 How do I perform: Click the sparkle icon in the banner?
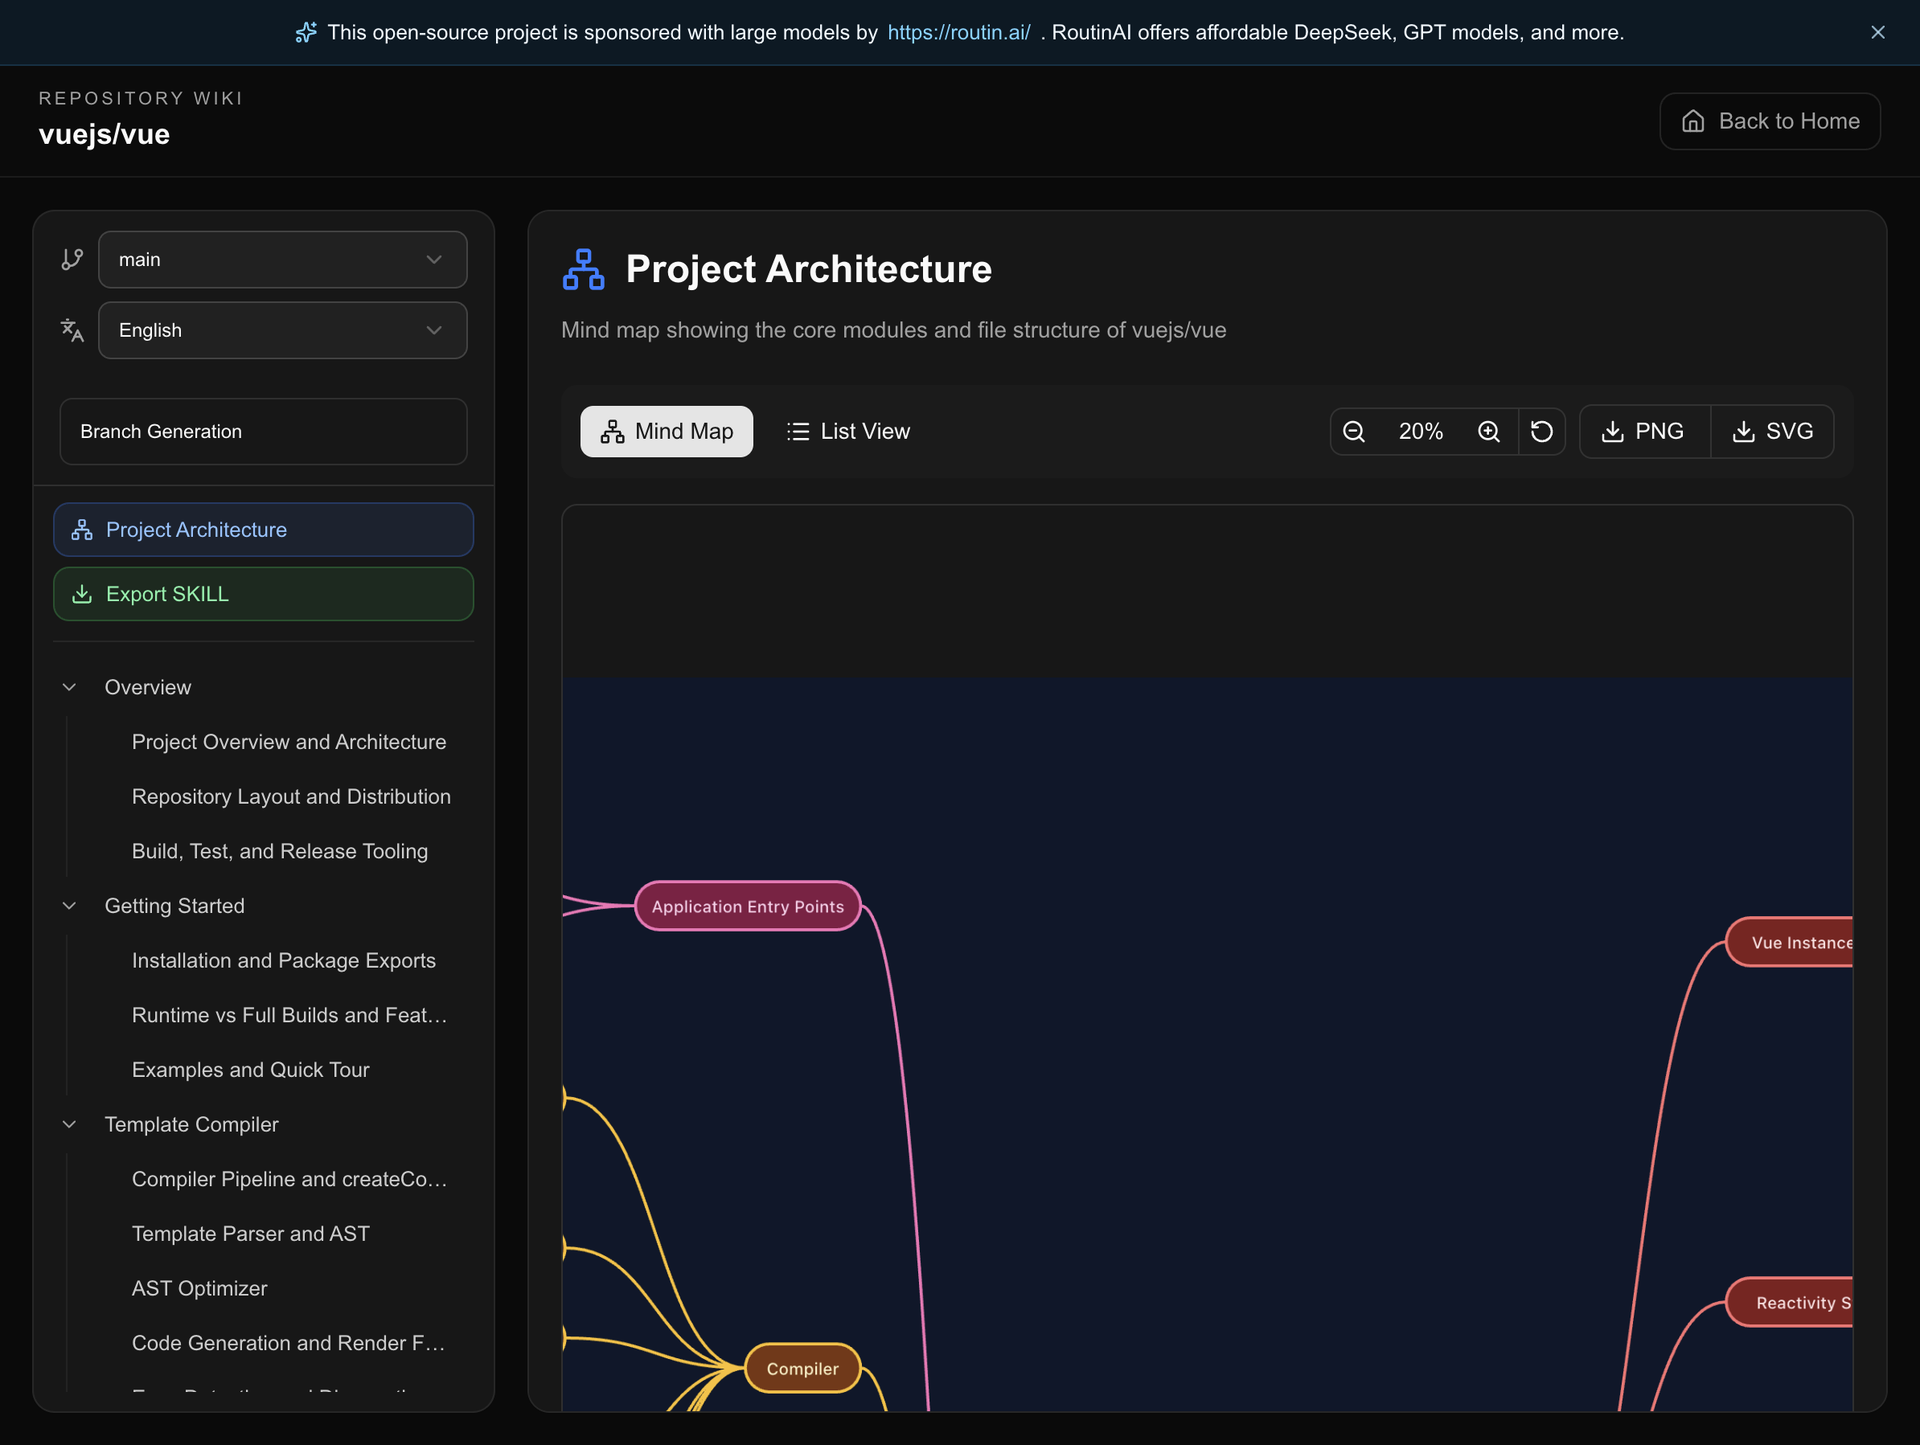(306, 32)
